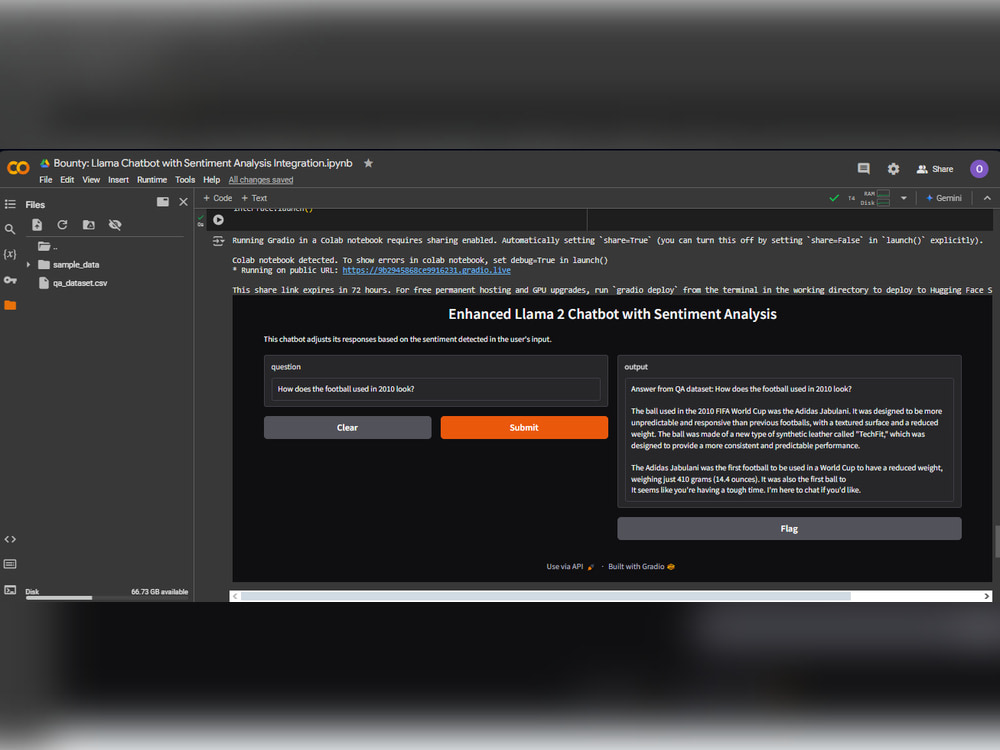Open the Edit menu

[x=67, y=180]
